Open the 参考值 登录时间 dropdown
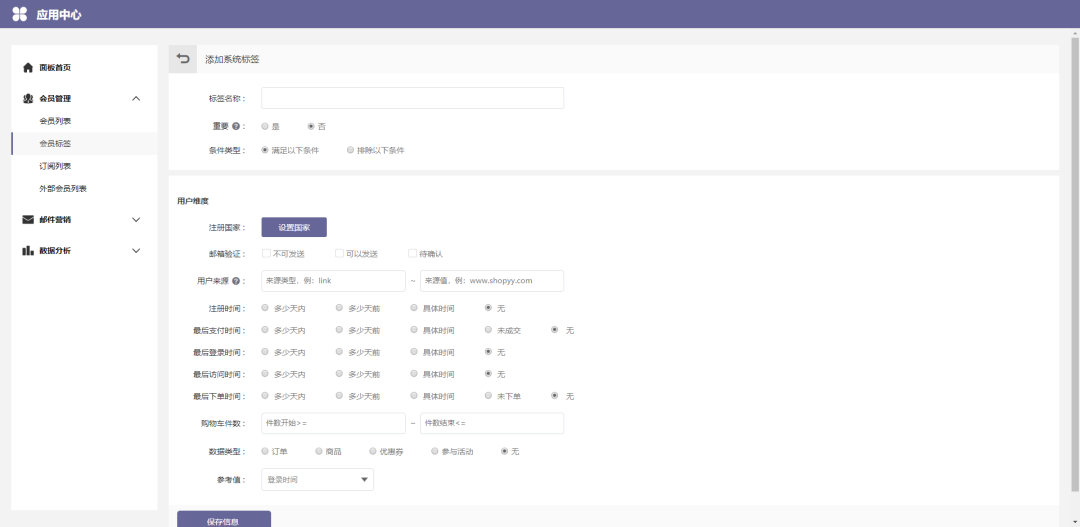Image resolution: width=1080 pixels, height=527 pixels. pyautogui.click(x=317, y=479)
